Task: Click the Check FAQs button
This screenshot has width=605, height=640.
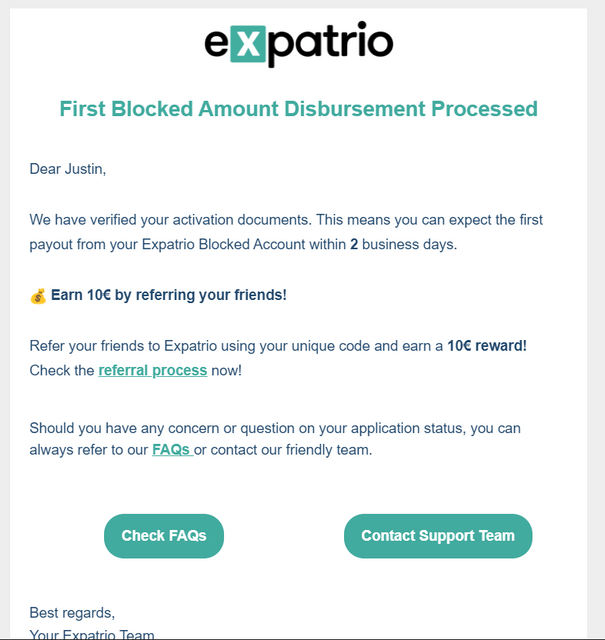Action: (x=164, y=536)
